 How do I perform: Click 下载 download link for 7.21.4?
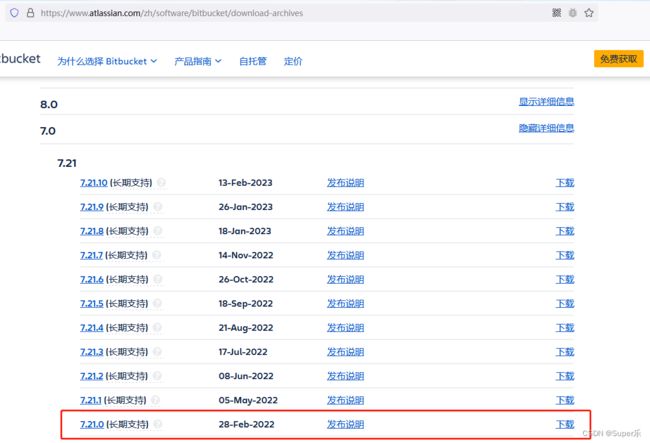[565, 328]
